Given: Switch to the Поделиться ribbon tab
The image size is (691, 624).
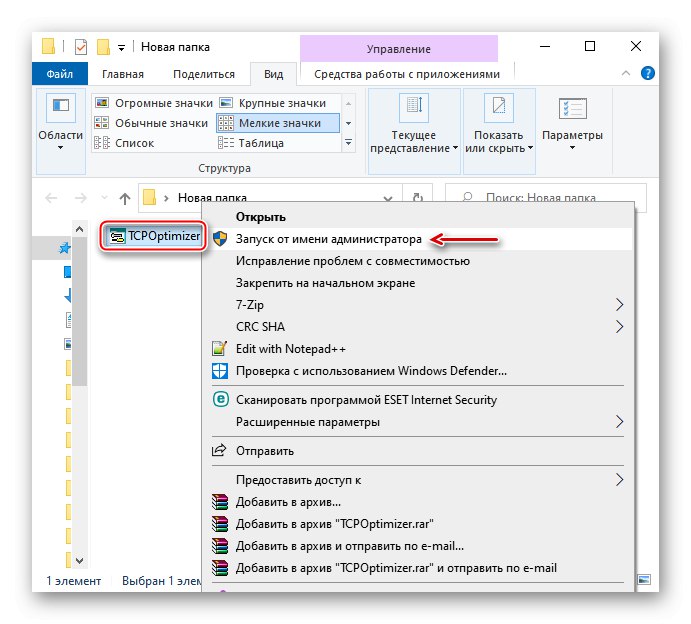Looking at the screenshot, I should point(204,74).
